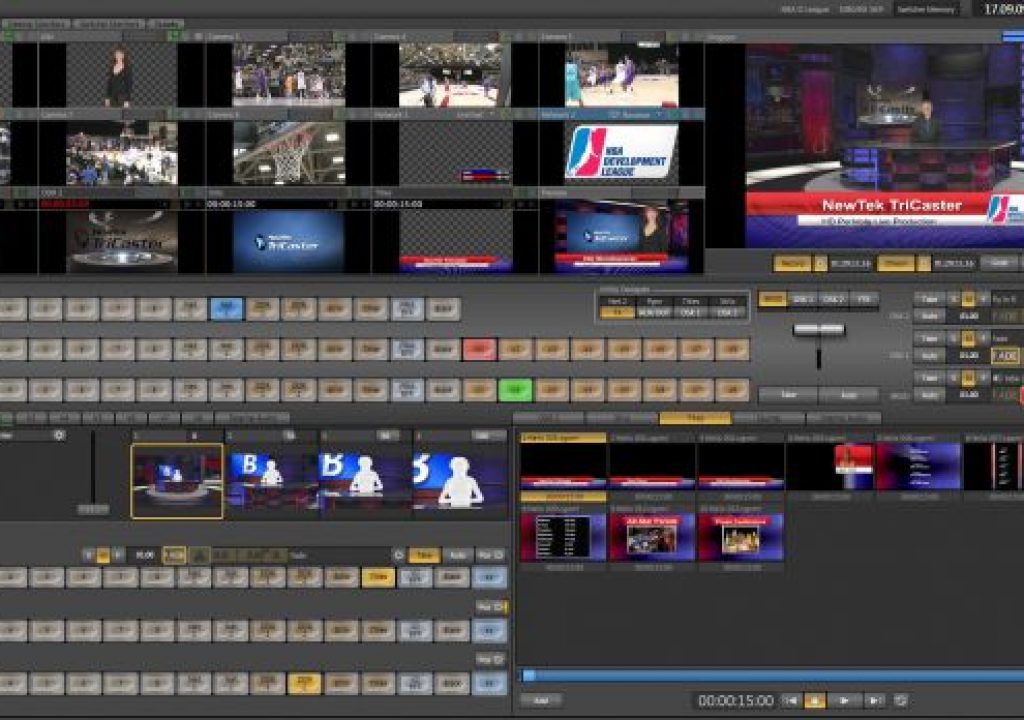
Task: Open the tab right of the highlighted Title tab
Action: pyautogui.click(x=768, y=417)
